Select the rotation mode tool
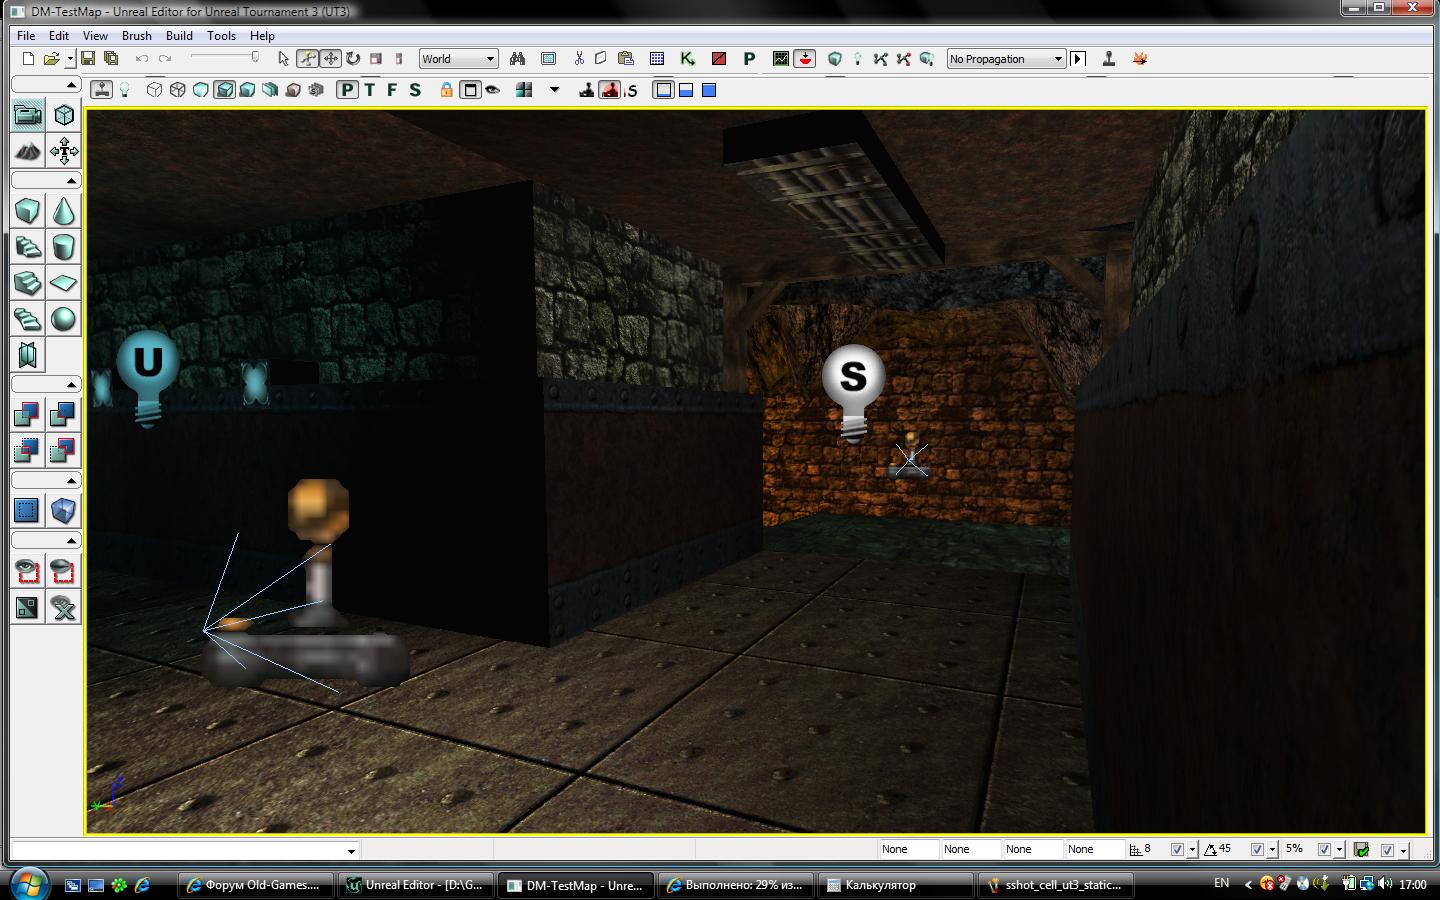Image resolution: width=1440 pixels, height=900 pixels. click(353, 59)
